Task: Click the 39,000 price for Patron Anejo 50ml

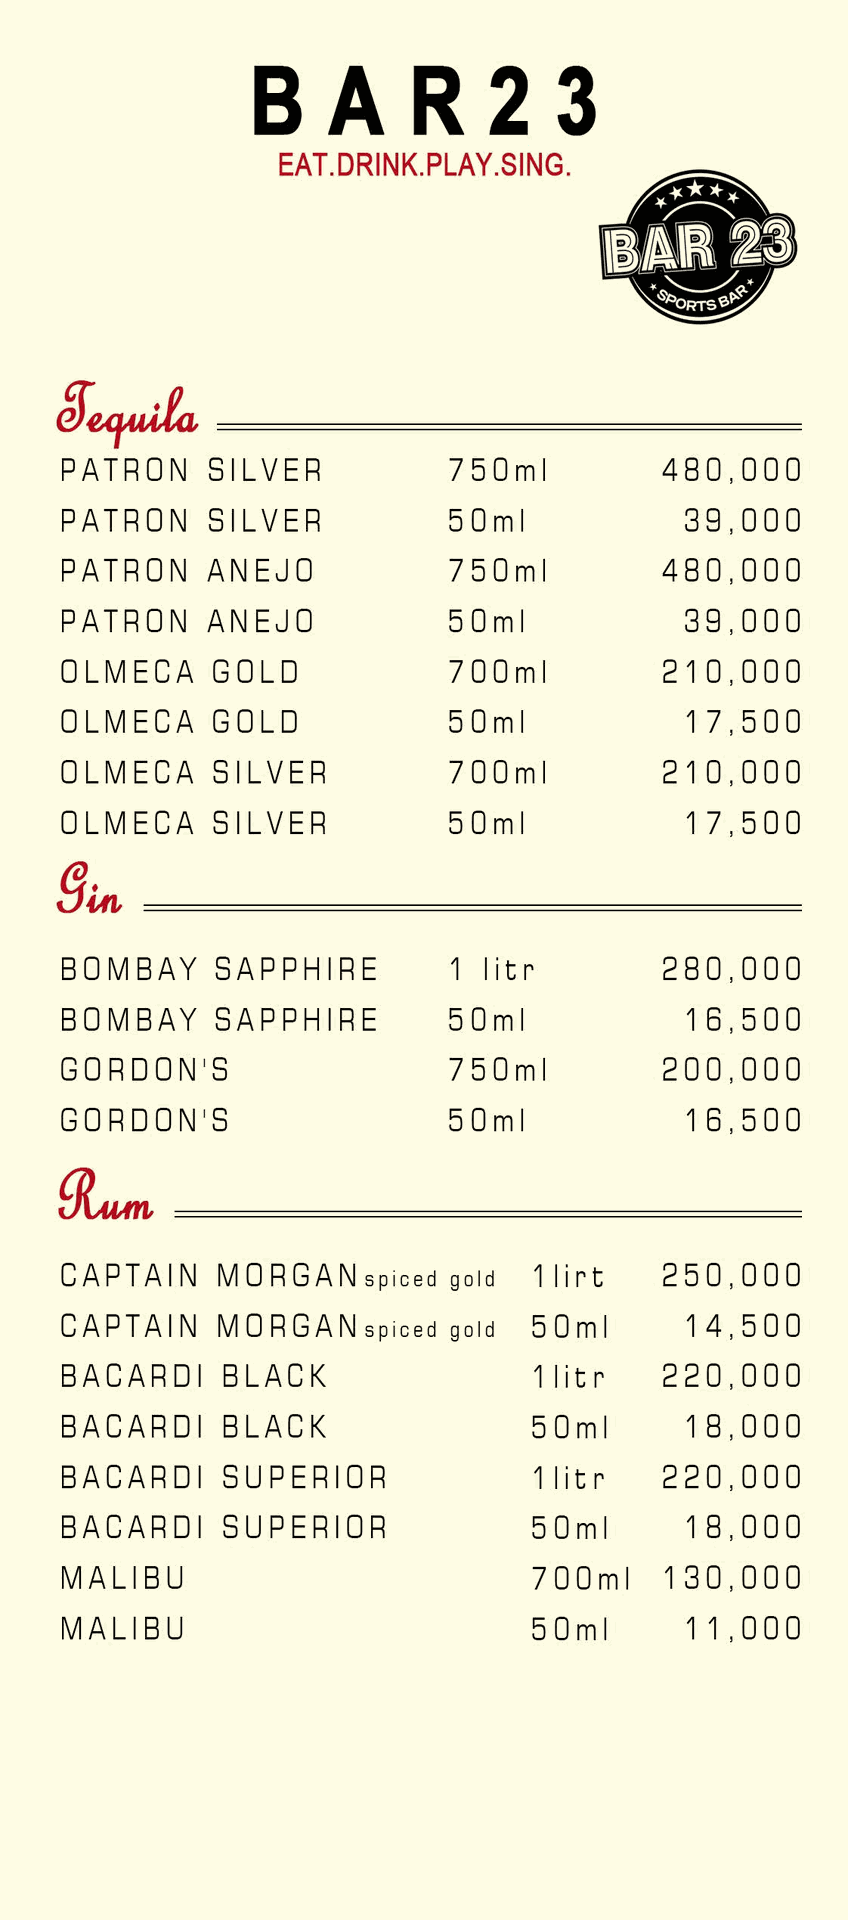Action: 743,621
